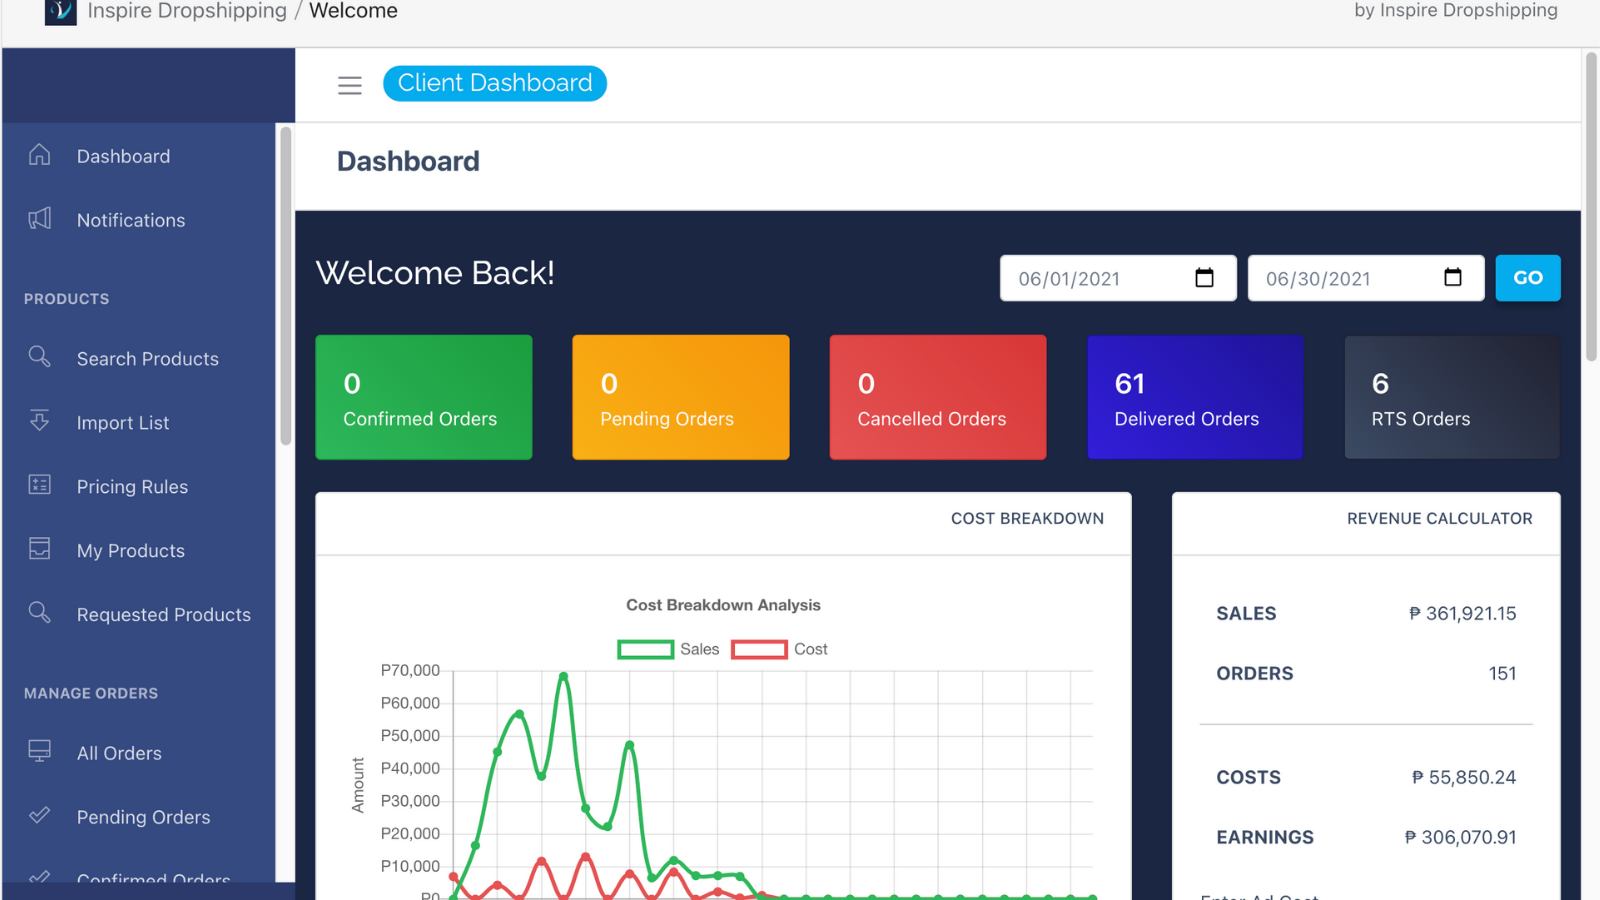Select the Import List download icon
The height and width of the screenshot is (900, 1600).
39,422
